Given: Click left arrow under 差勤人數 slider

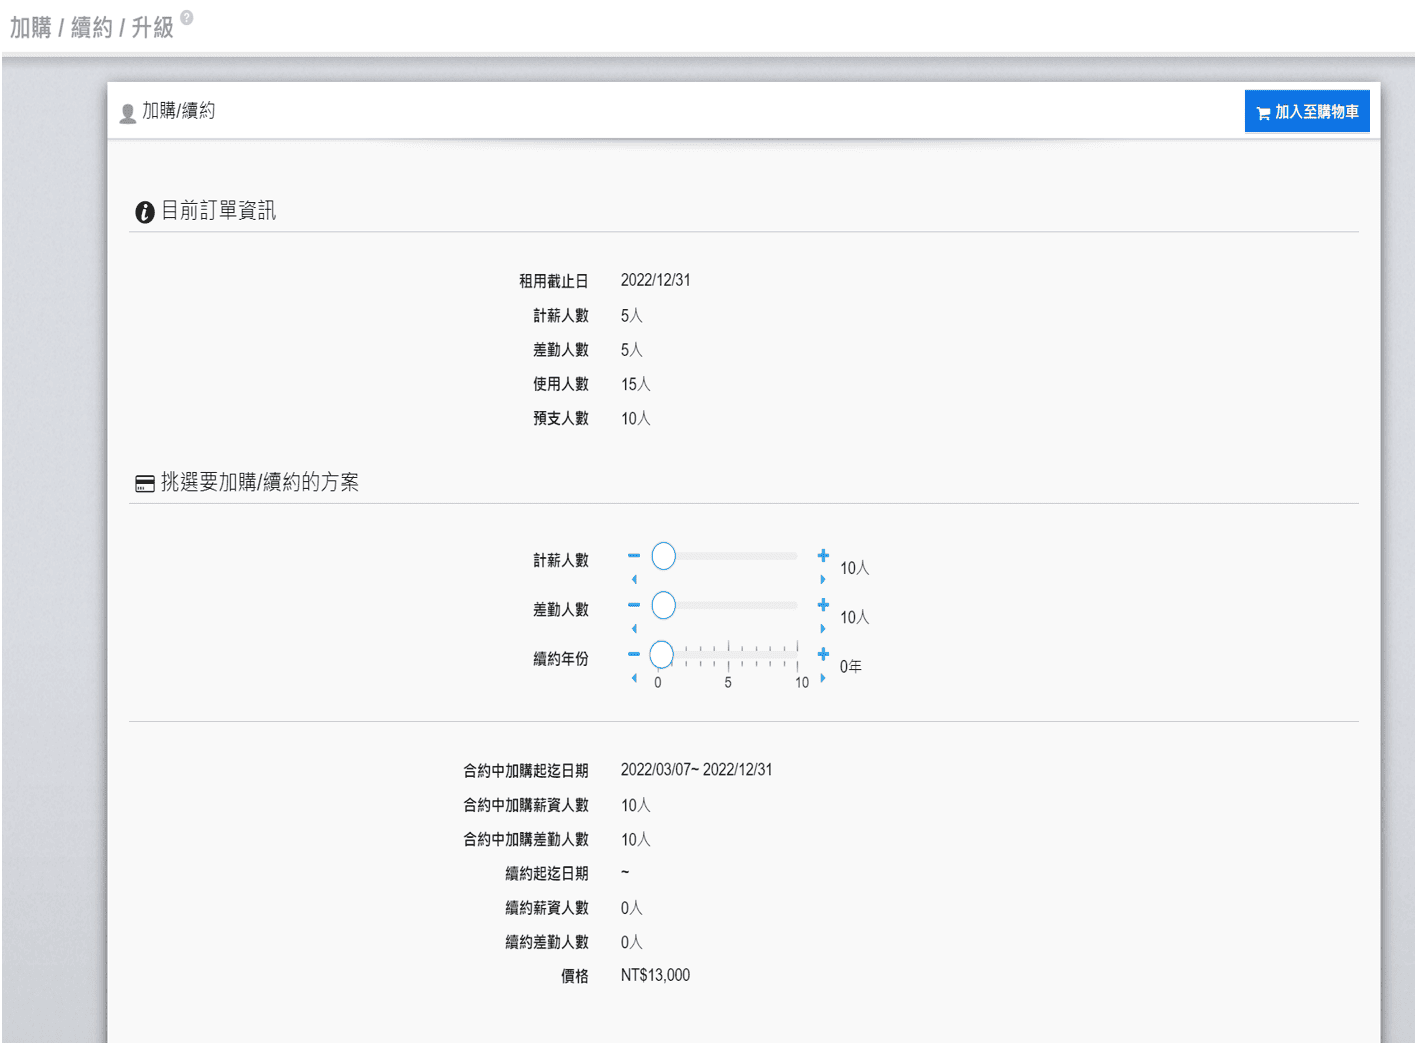Looking at the screenshot, I should 634,629.
